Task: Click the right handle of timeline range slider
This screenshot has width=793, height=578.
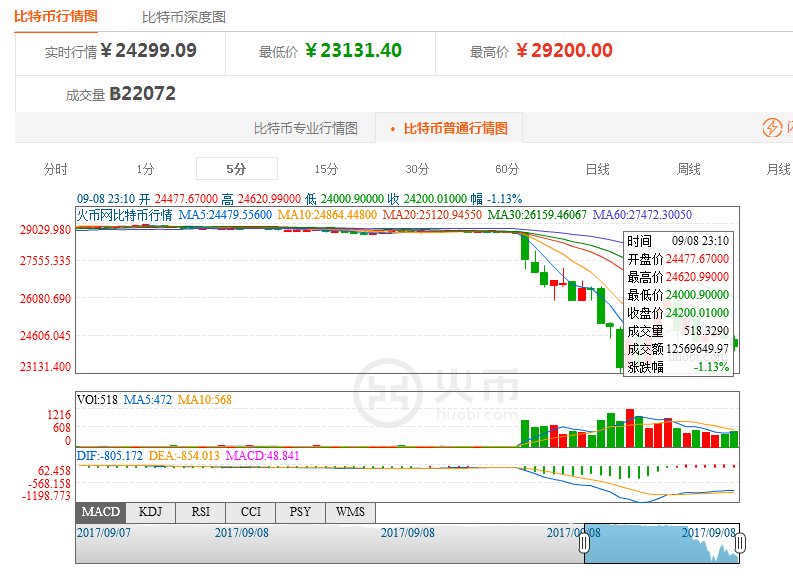Action: pyautogui.click(x=740, y=543)
